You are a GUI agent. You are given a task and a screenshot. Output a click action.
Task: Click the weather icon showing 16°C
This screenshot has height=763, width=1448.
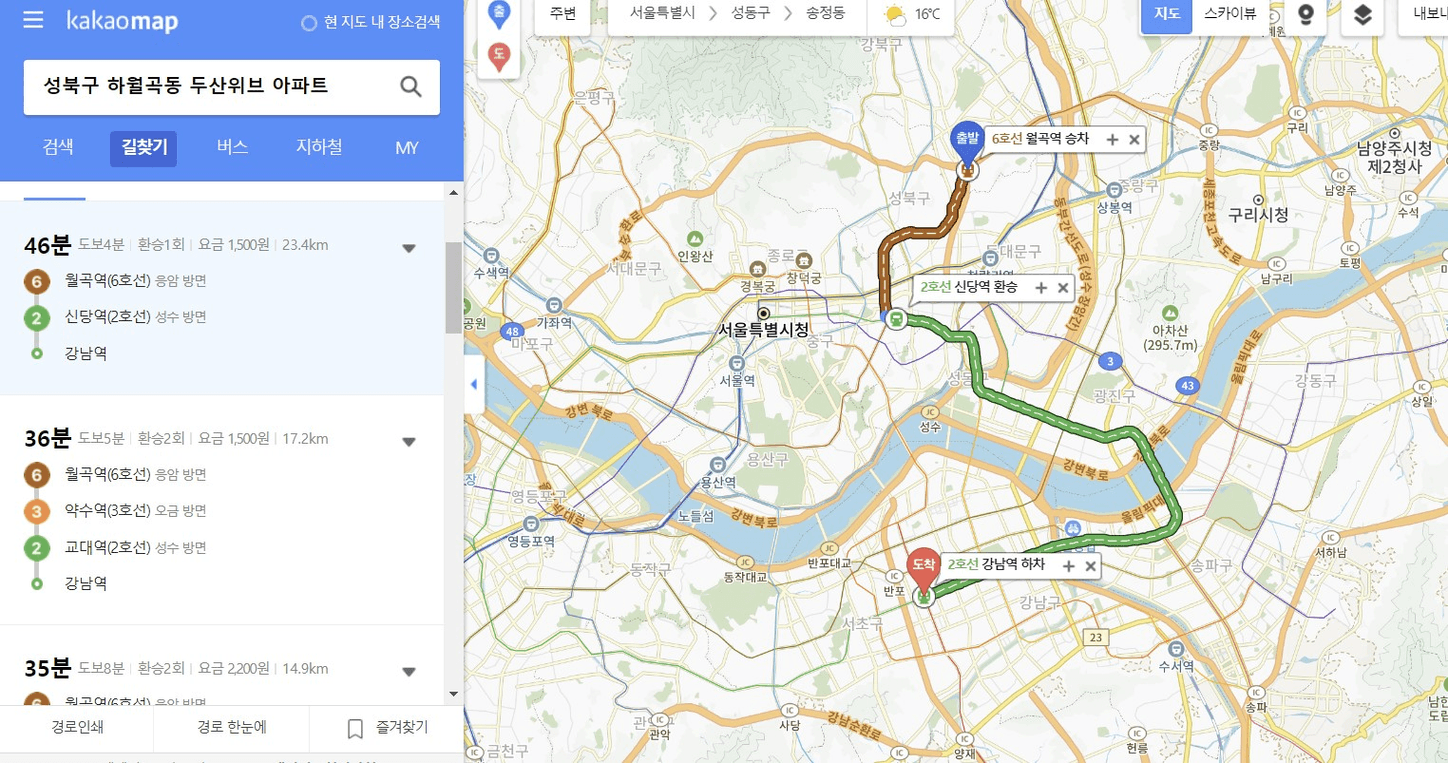click(894, 15)
